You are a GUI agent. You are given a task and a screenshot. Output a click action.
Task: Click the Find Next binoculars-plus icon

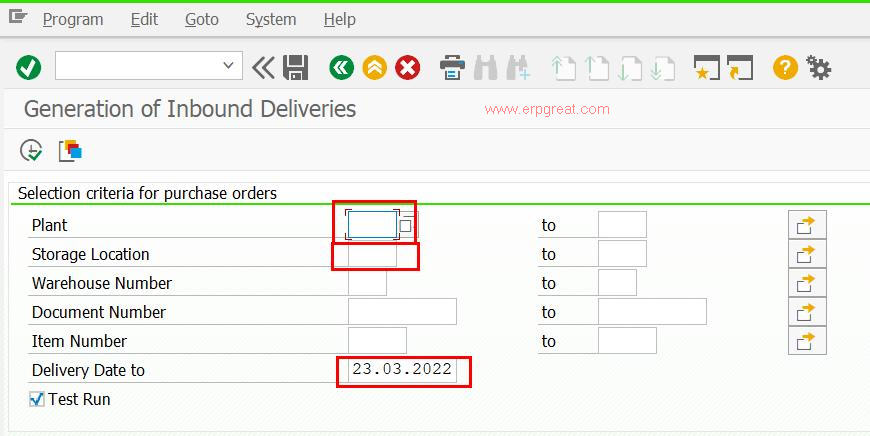point(519,68)
